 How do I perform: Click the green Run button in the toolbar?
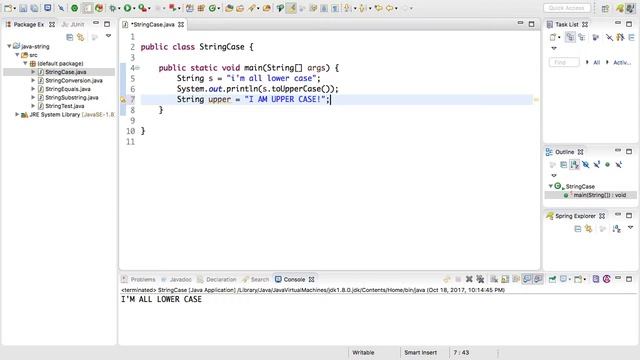[x=128, y=8]
